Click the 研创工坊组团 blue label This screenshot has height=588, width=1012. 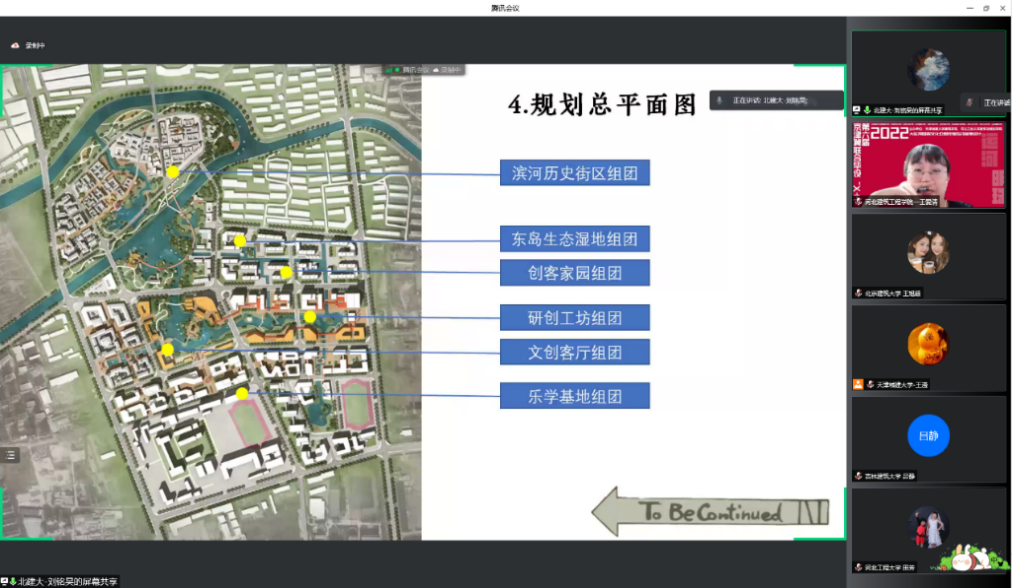tap(575, 318)
